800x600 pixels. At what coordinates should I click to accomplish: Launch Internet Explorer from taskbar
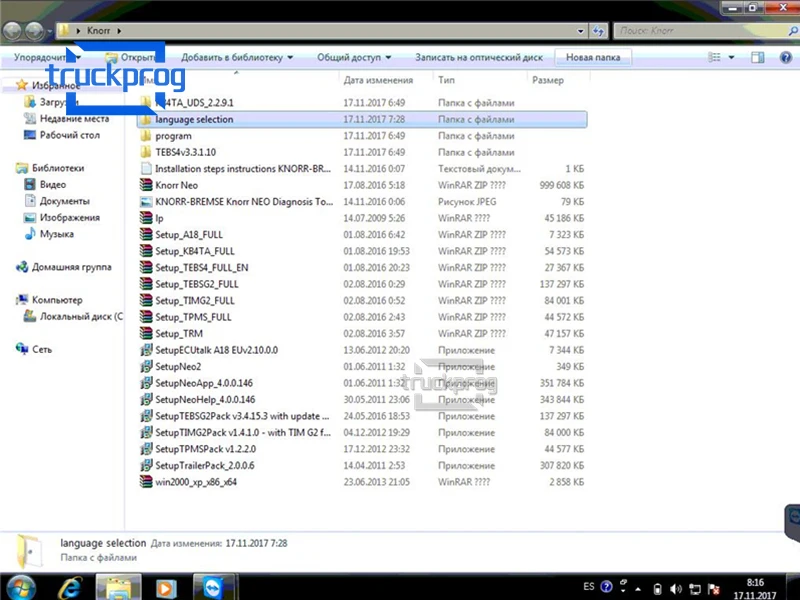70,588
